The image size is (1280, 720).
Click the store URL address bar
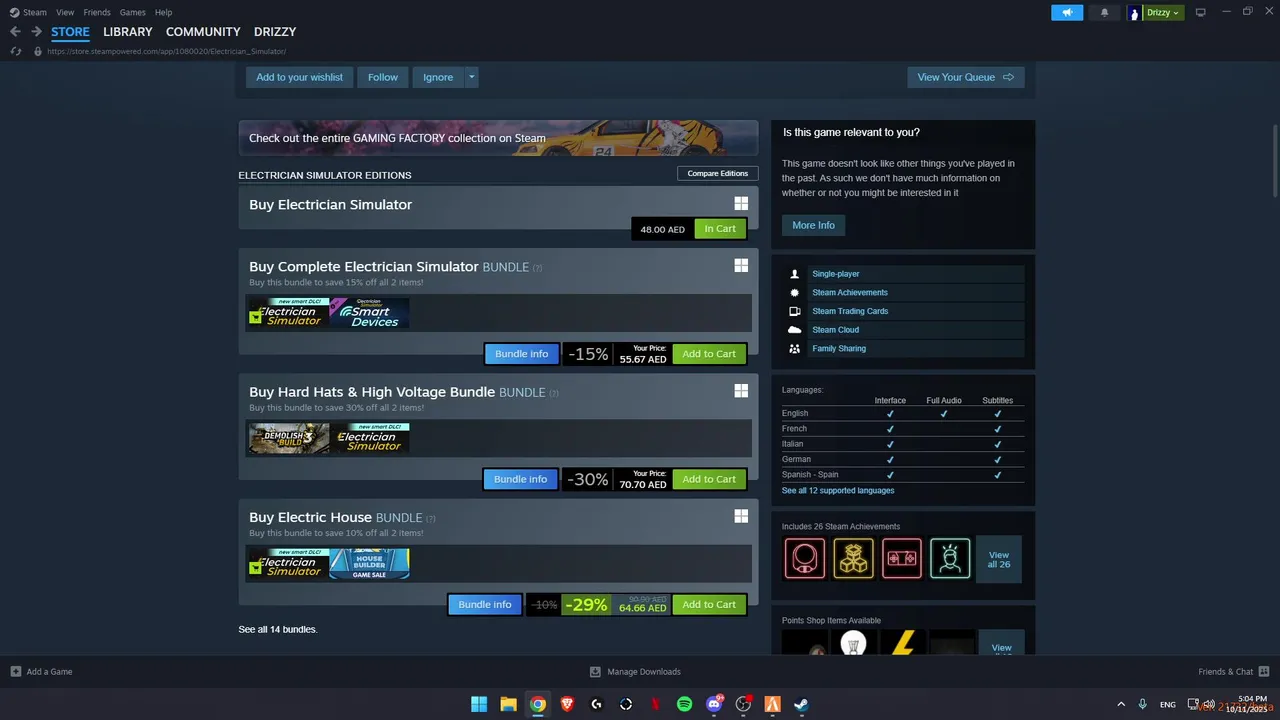167,51
